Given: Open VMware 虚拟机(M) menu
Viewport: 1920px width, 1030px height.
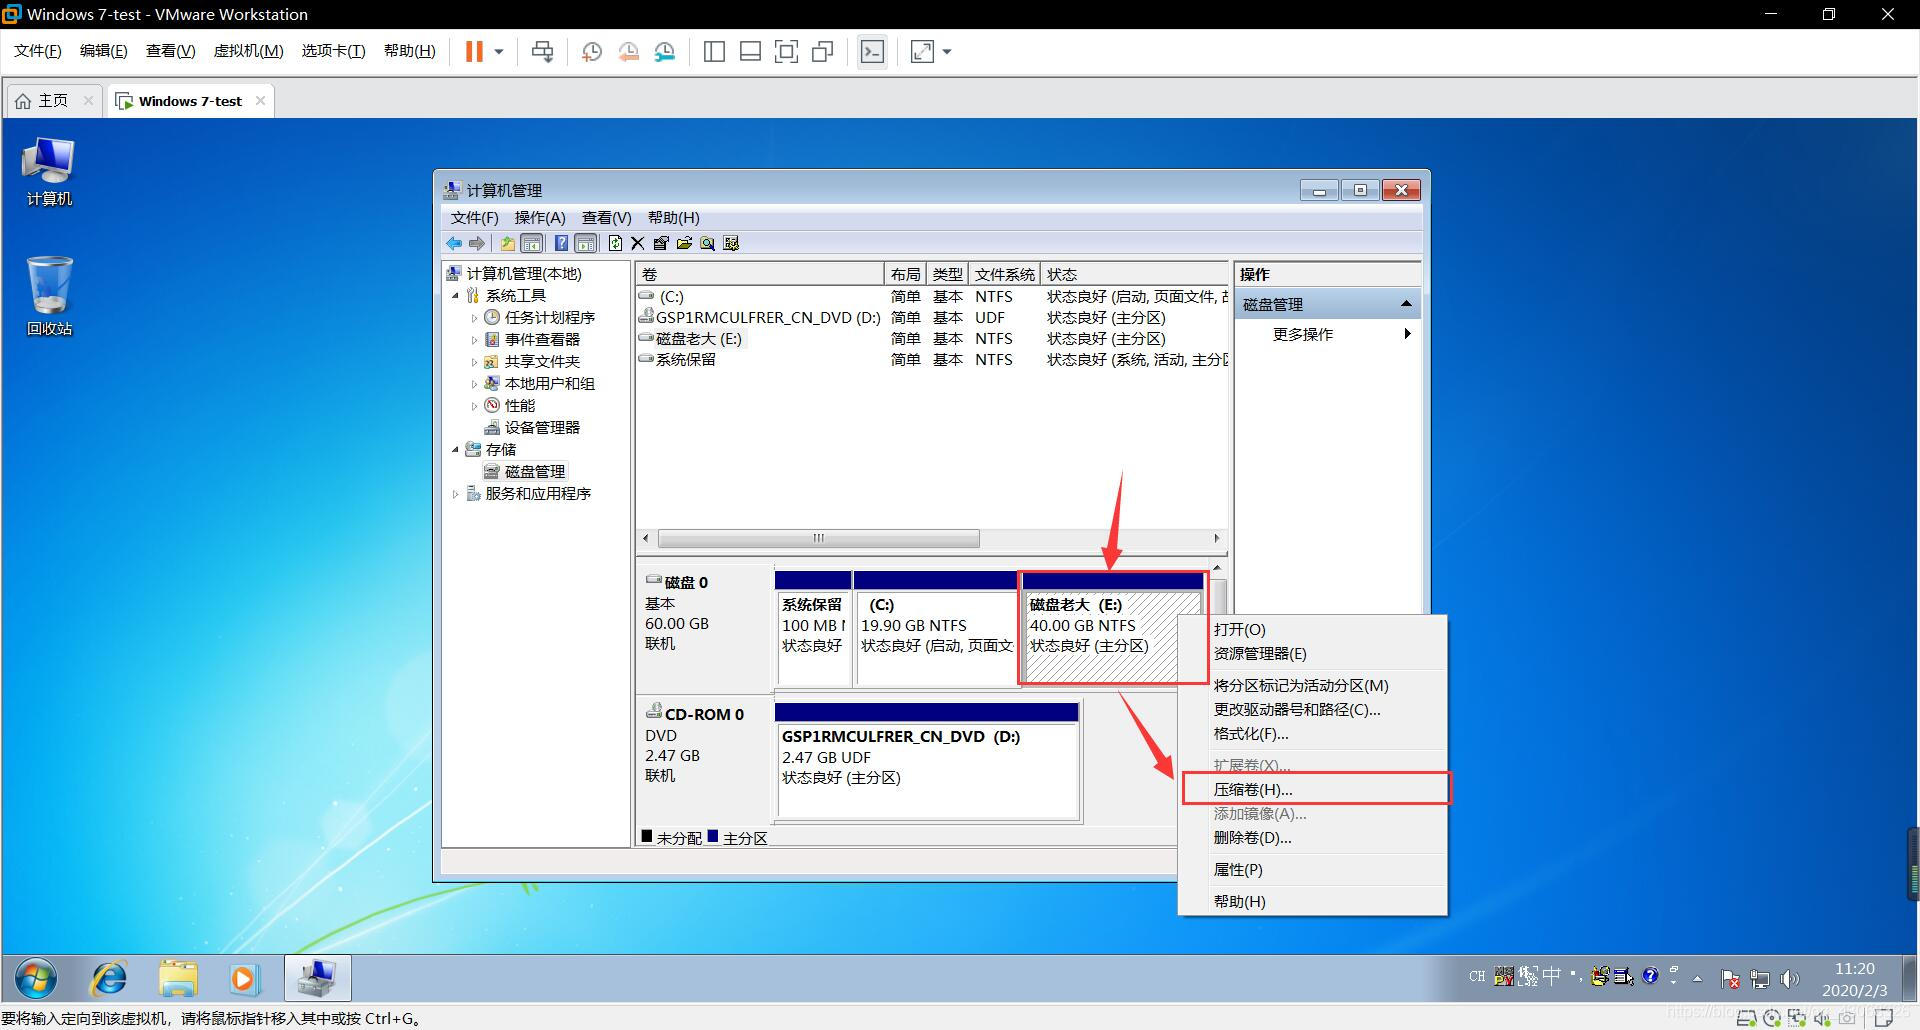Looking at the screenshot, I should tap(248, 51).
